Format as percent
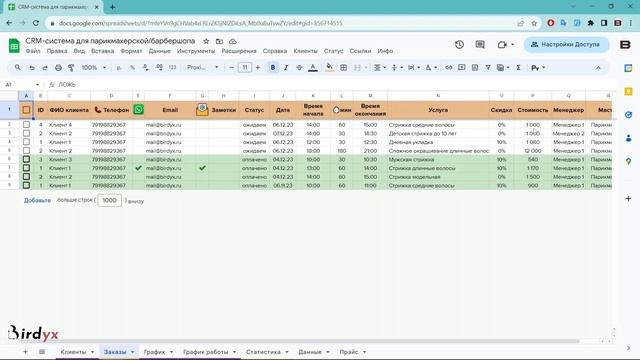640x360 pixels. pos(132,68)
